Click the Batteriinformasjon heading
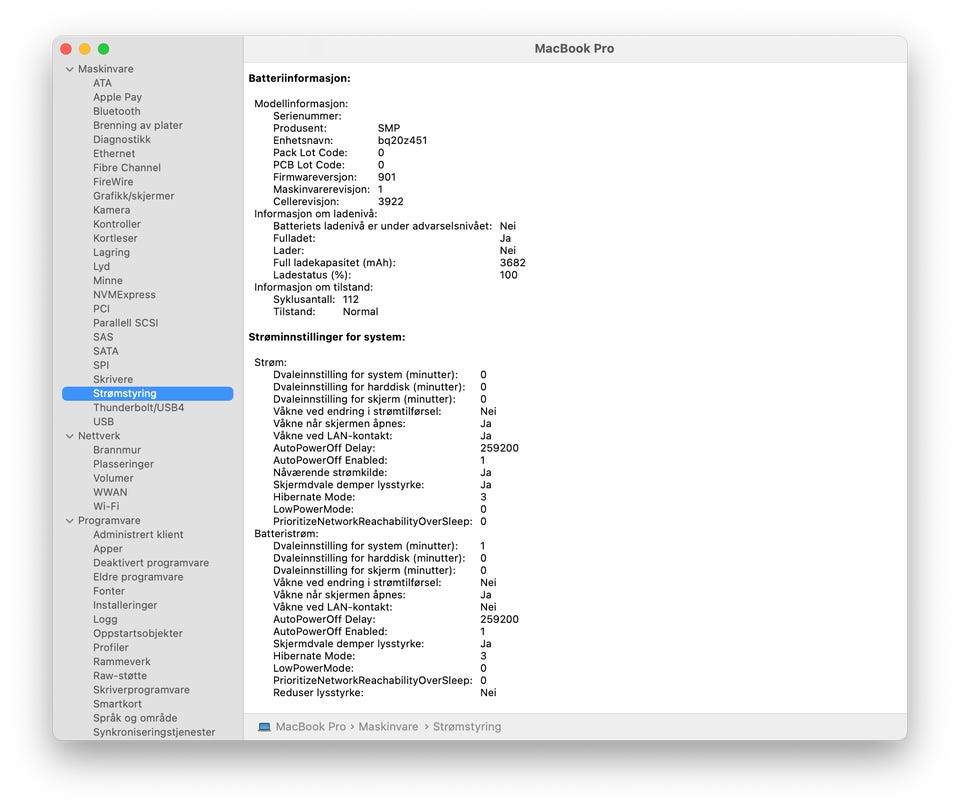The height and width of the screenshot is (810, 960). (x=299, y=78)
